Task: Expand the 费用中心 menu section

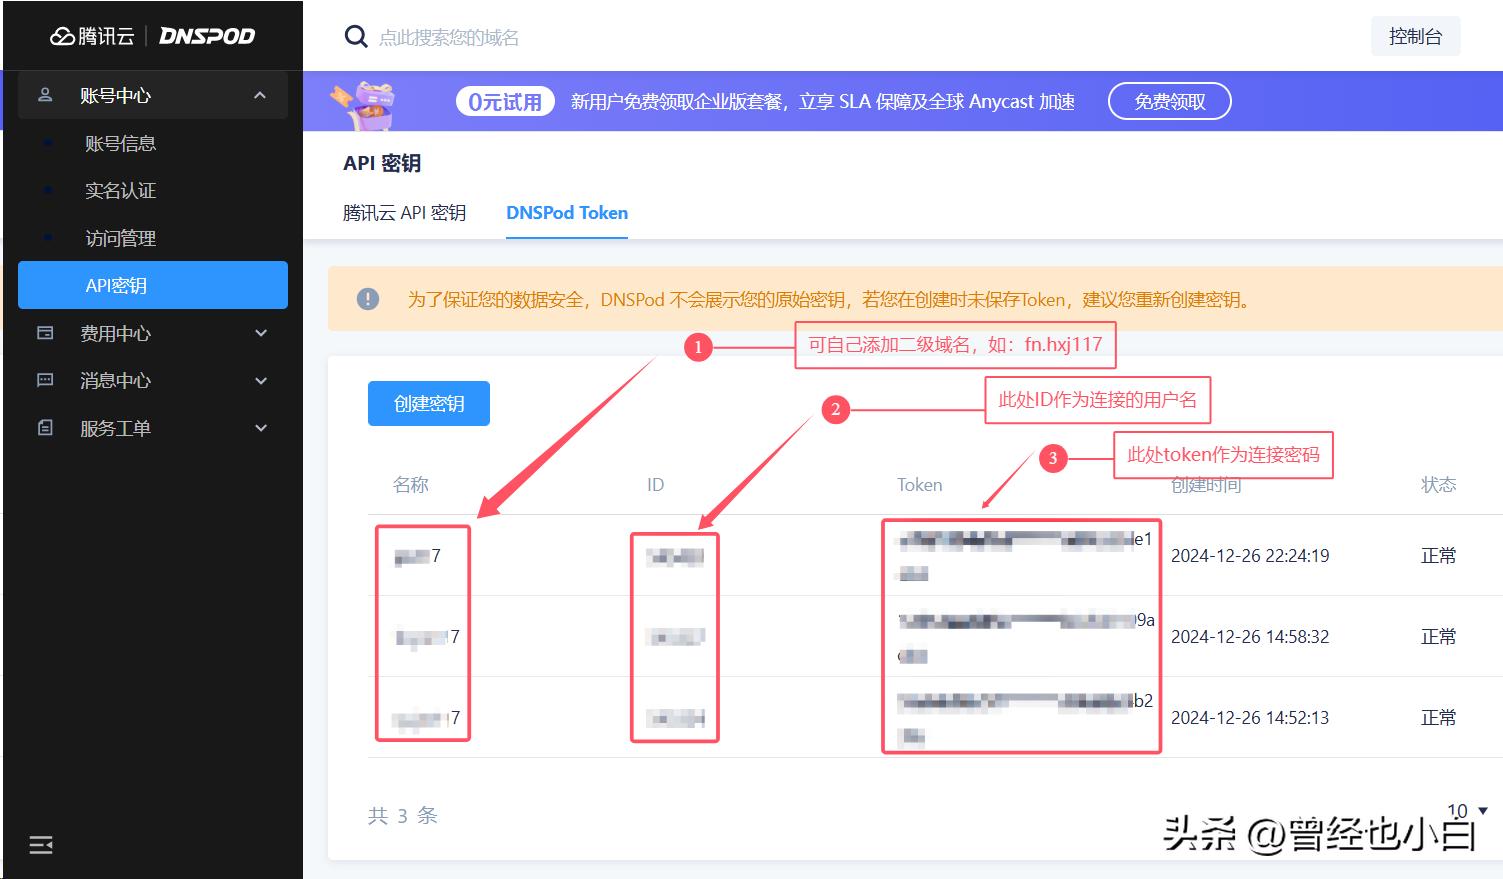Action: 260,333
